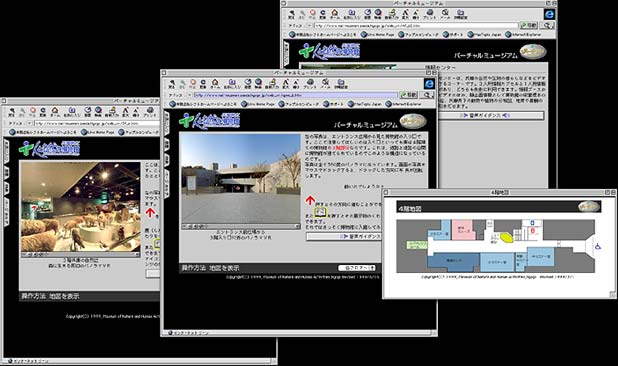
Task: Click the Internet Explorer logo in the top-right window
Action: [549, 14]
